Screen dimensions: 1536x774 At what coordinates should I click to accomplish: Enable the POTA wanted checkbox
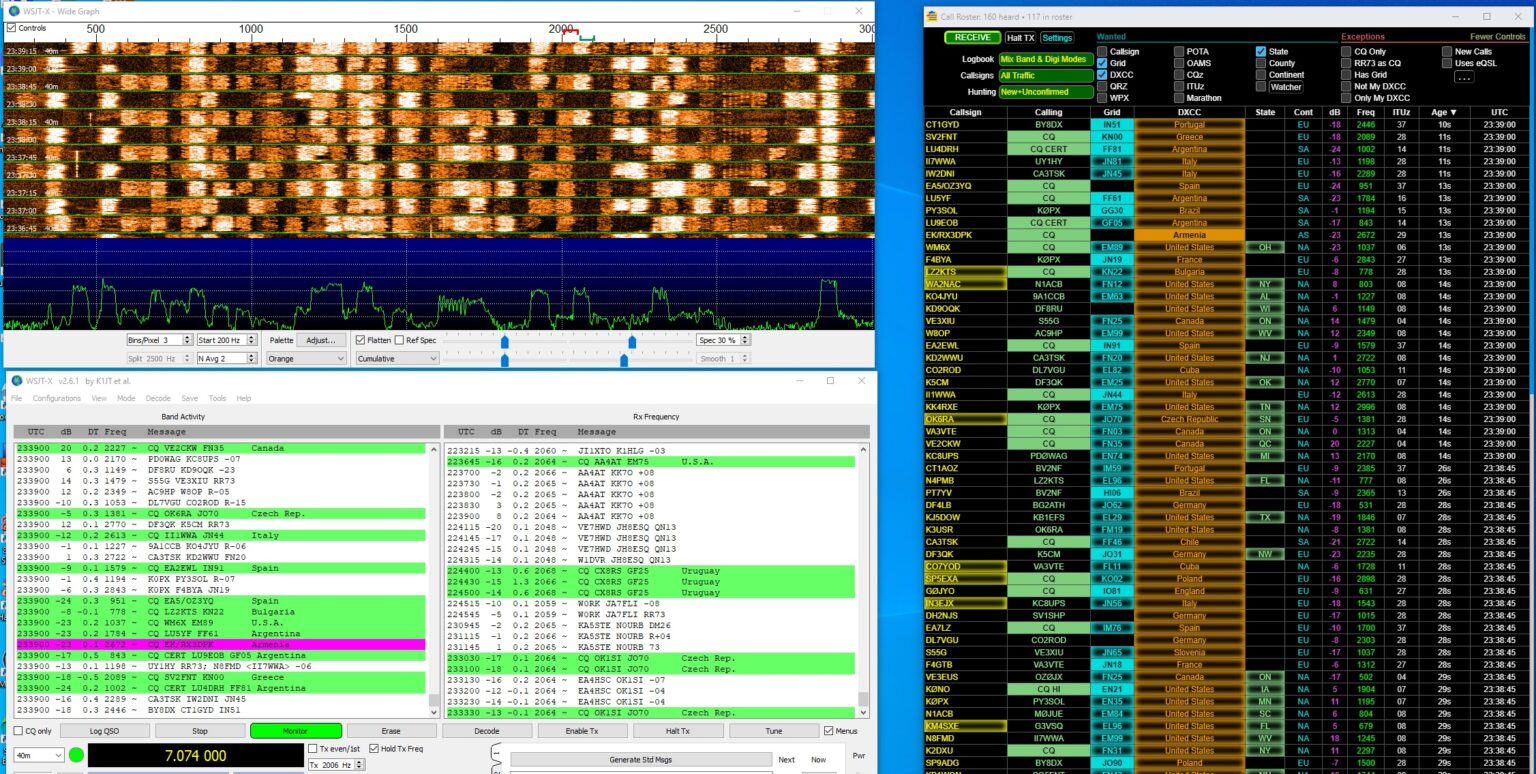pyautogui.click(x=1179, y=52)
